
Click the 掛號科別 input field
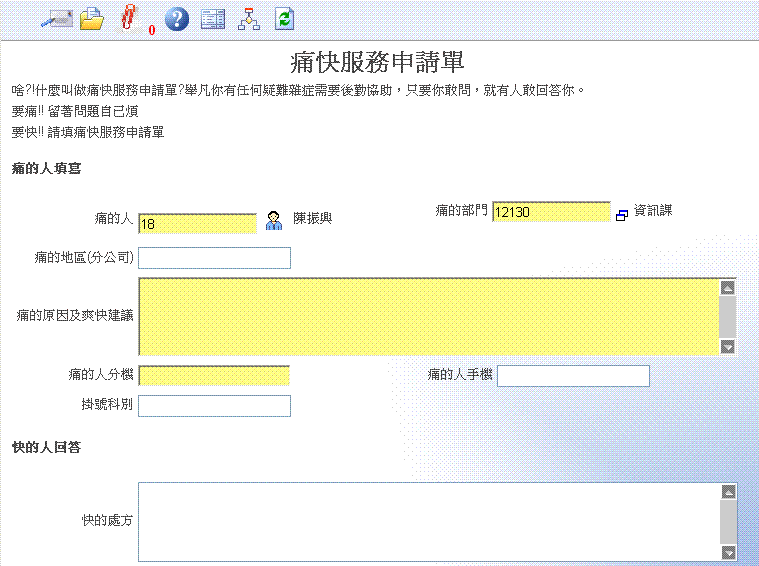tap(214, 406)
